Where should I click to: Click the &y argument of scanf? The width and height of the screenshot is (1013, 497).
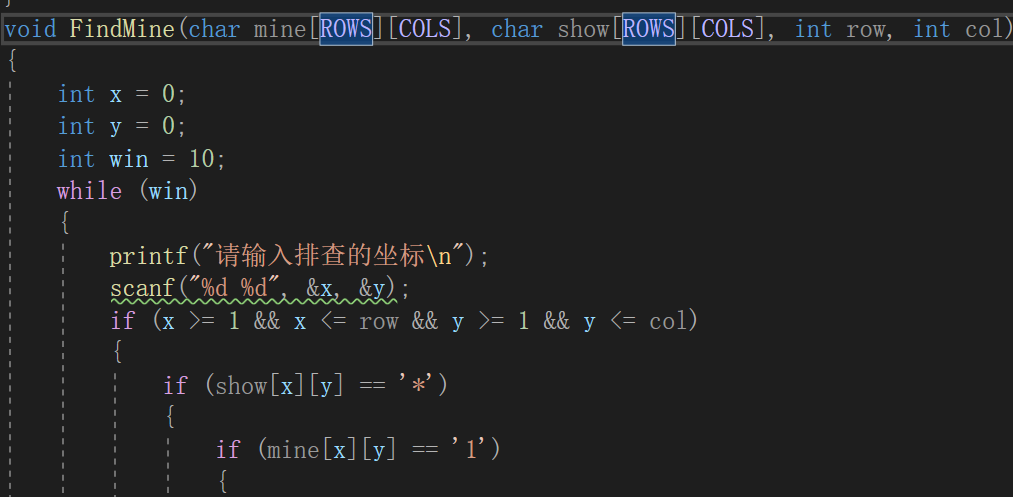(372, 288)
